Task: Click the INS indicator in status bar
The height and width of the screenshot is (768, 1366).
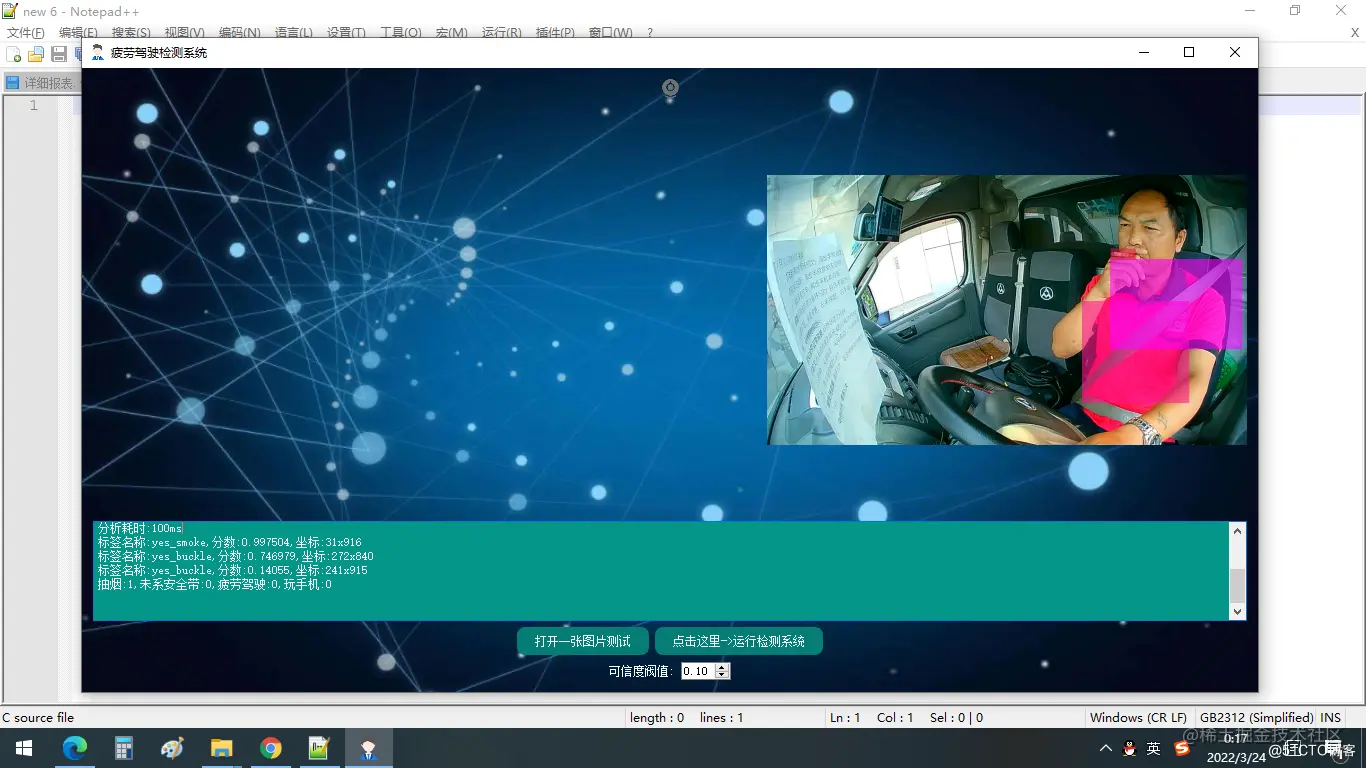Action: [x=1331, y=717]
